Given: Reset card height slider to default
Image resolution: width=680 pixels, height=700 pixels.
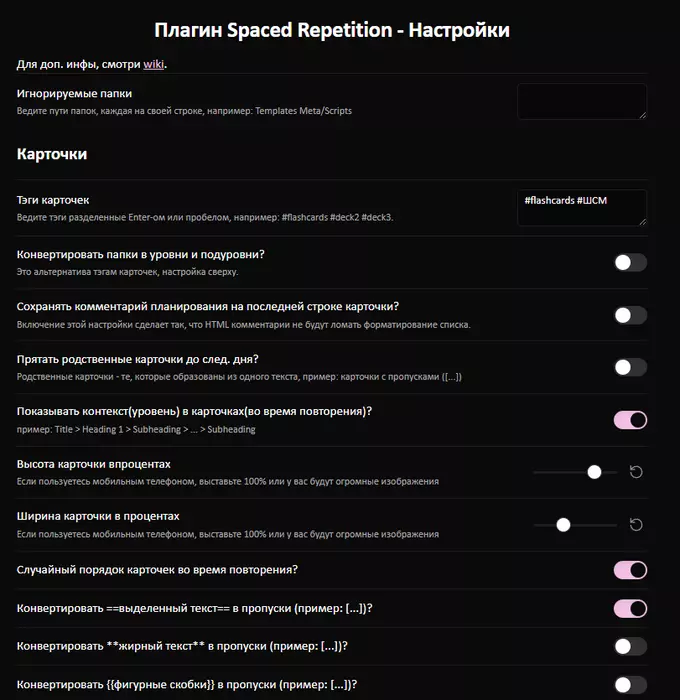Looking at the screenshot, I should [636, 472].
